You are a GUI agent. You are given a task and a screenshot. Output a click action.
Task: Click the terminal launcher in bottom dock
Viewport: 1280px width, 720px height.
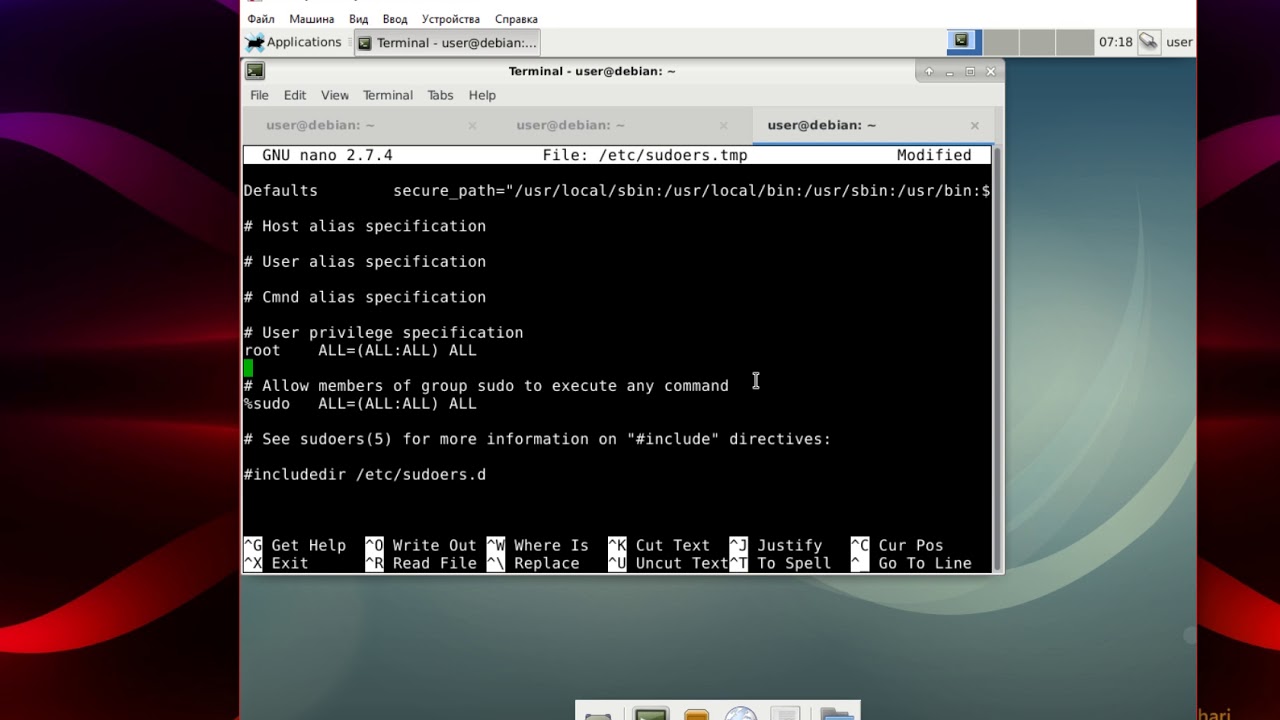651,713
